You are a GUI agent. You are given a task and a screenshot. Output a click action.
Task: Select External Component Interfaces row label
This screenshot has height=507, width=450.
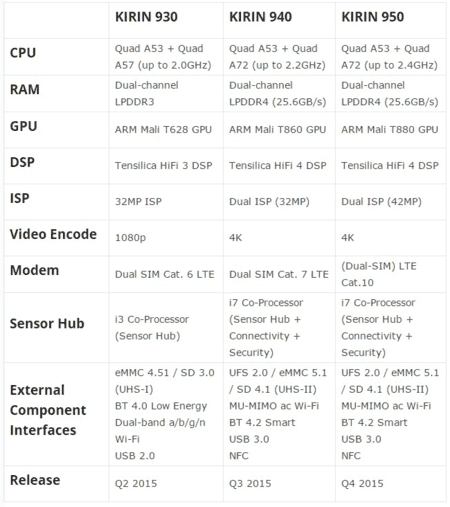point(48,410)
